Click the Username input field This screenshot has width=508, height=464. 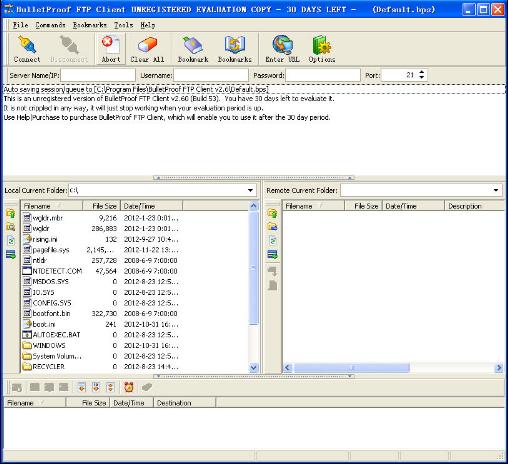[211, 75]
